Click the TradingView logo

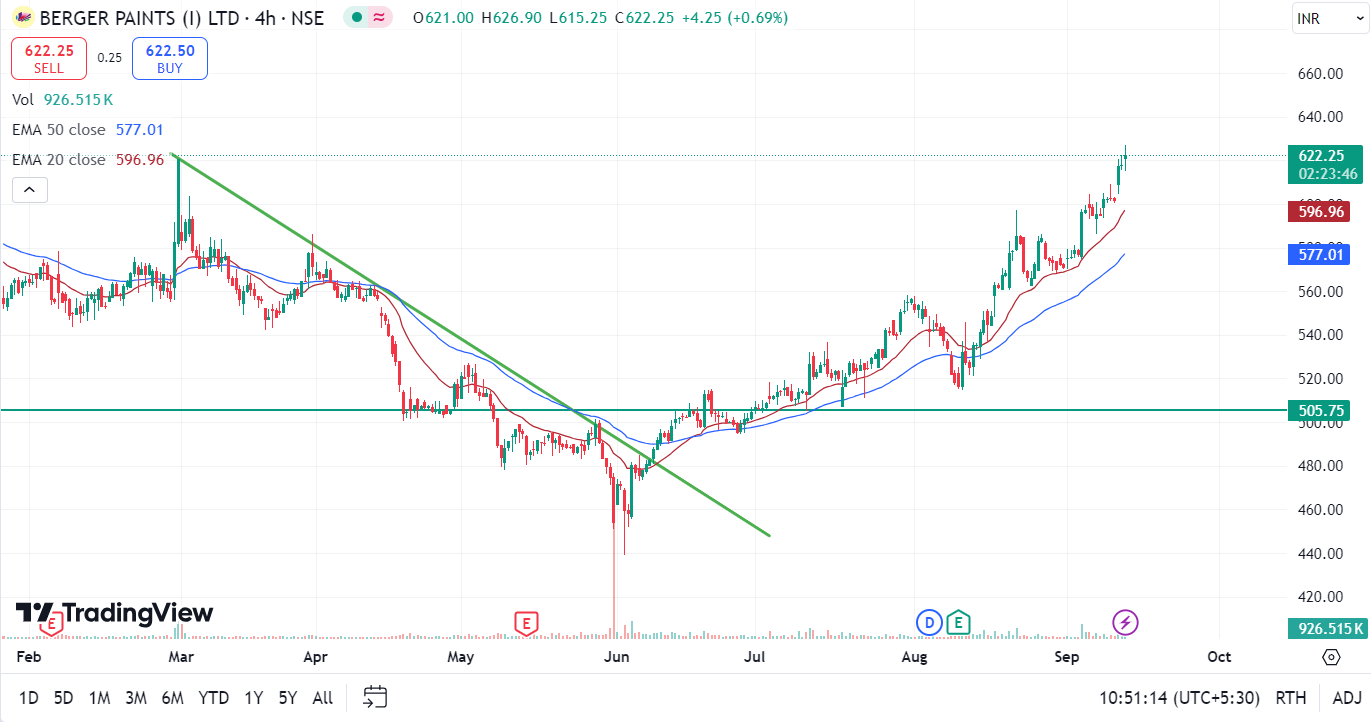(114, 613)
